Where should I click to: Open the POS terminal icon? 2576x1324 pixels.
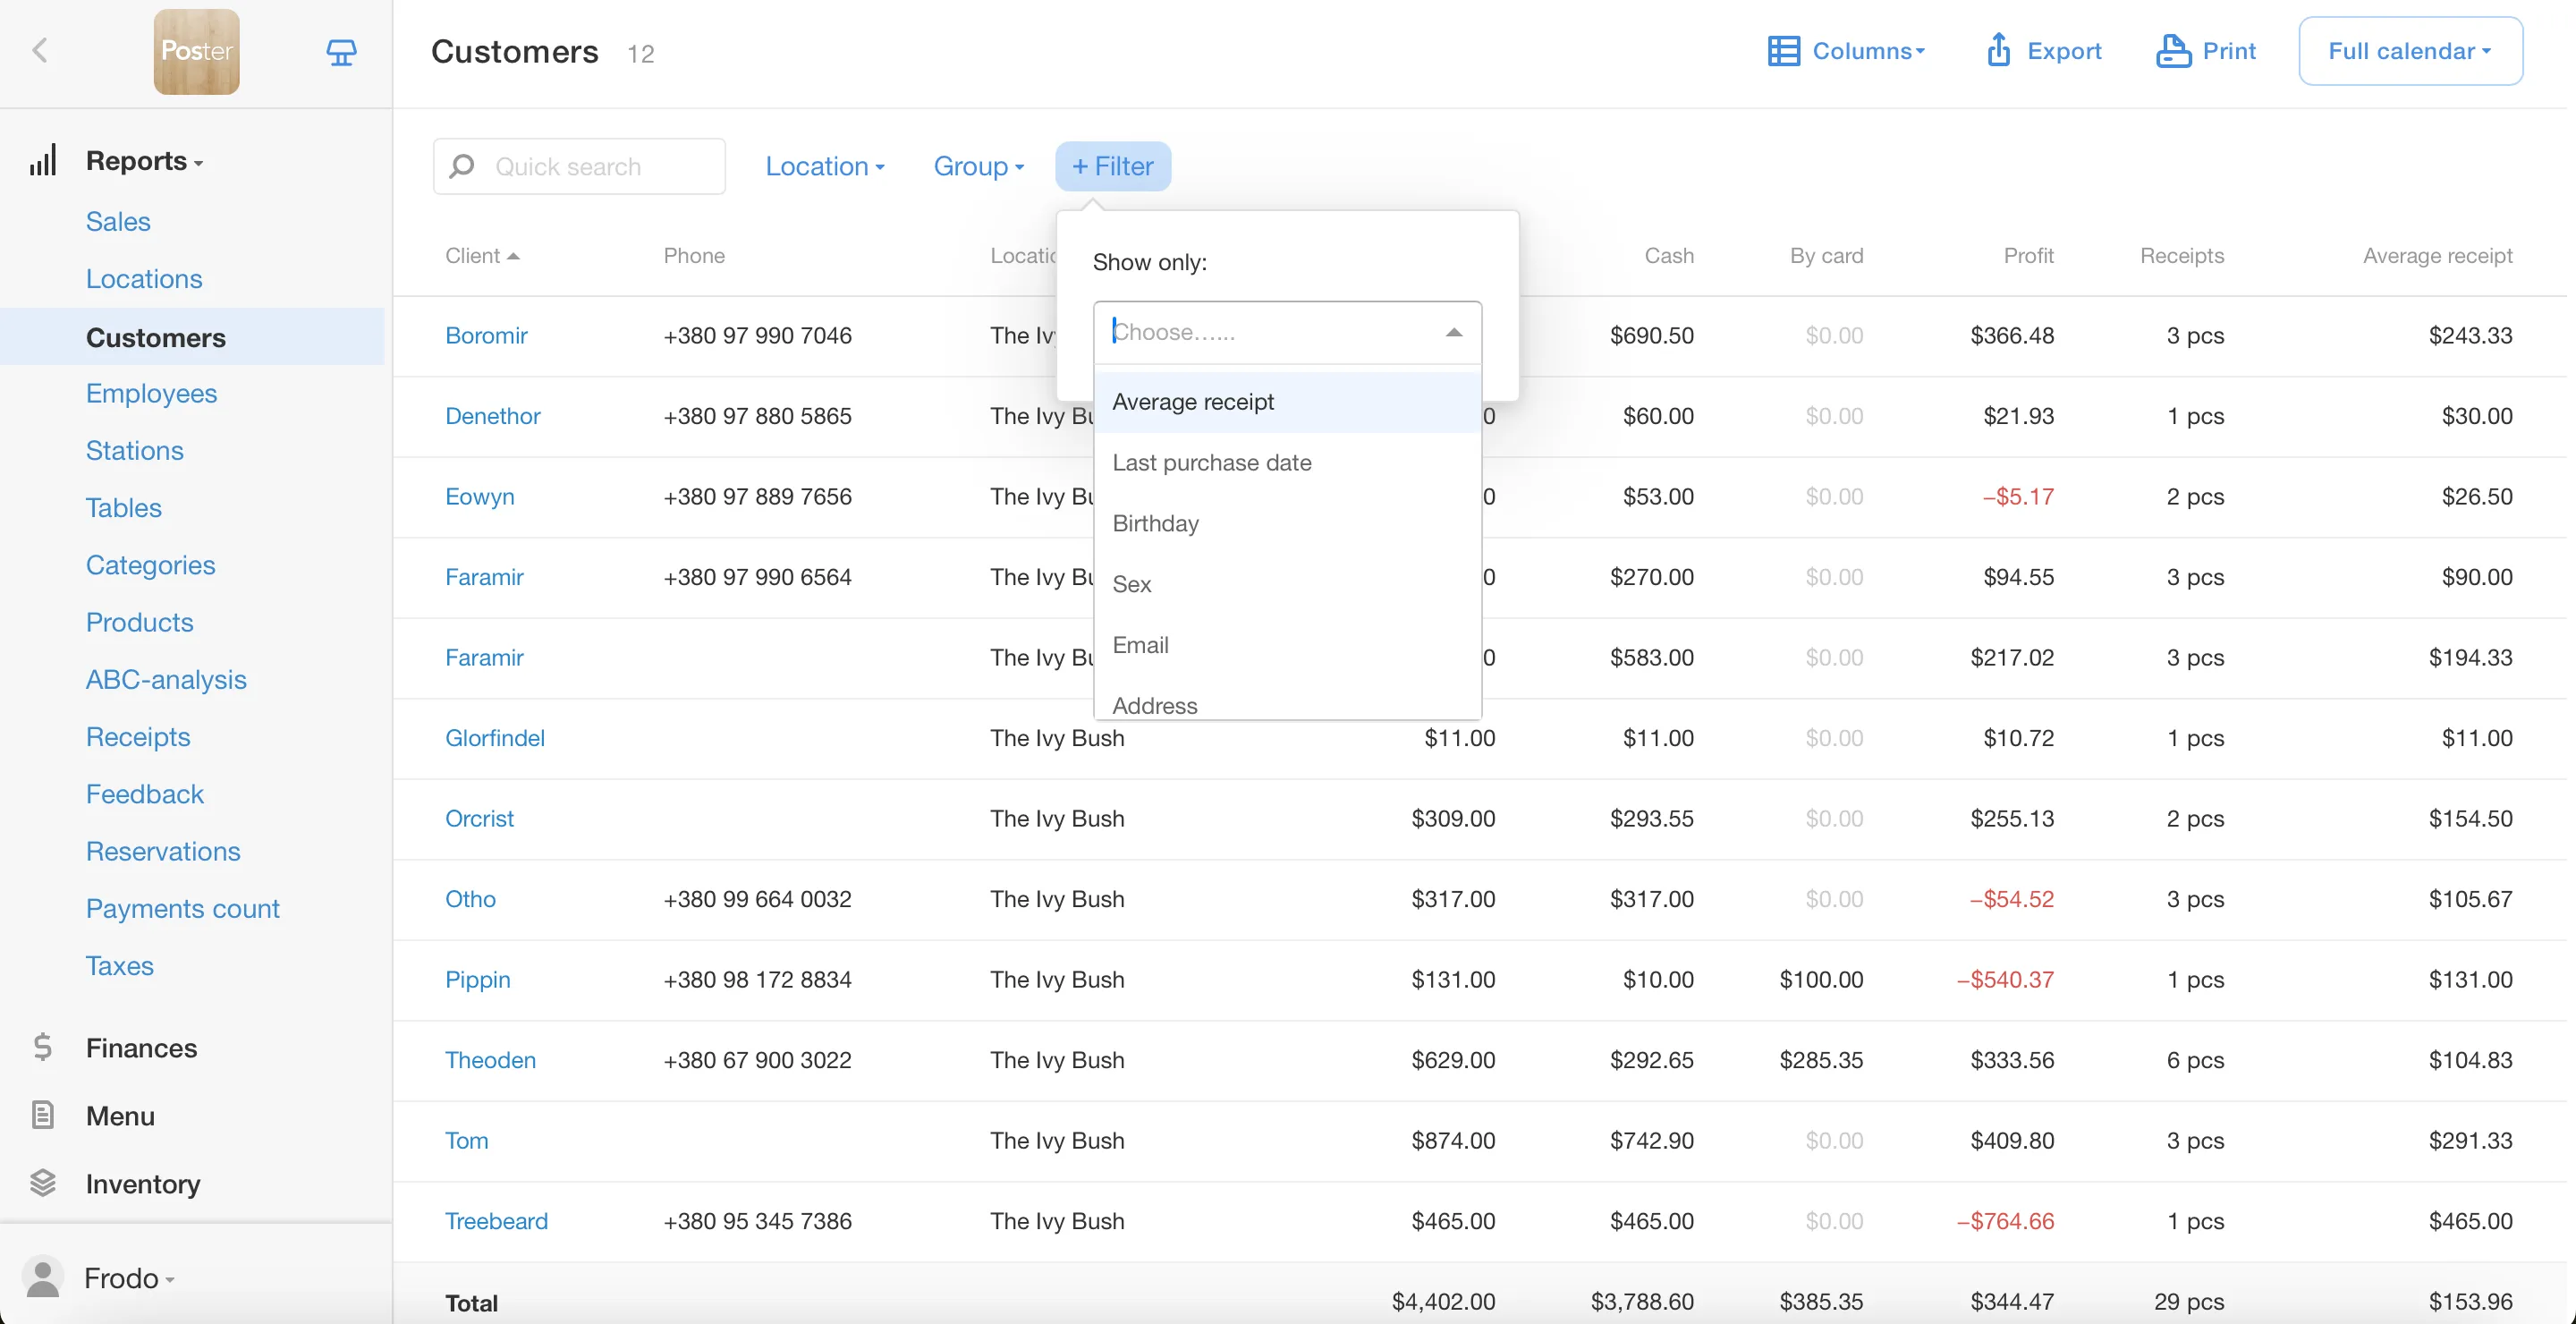(341, 51)
